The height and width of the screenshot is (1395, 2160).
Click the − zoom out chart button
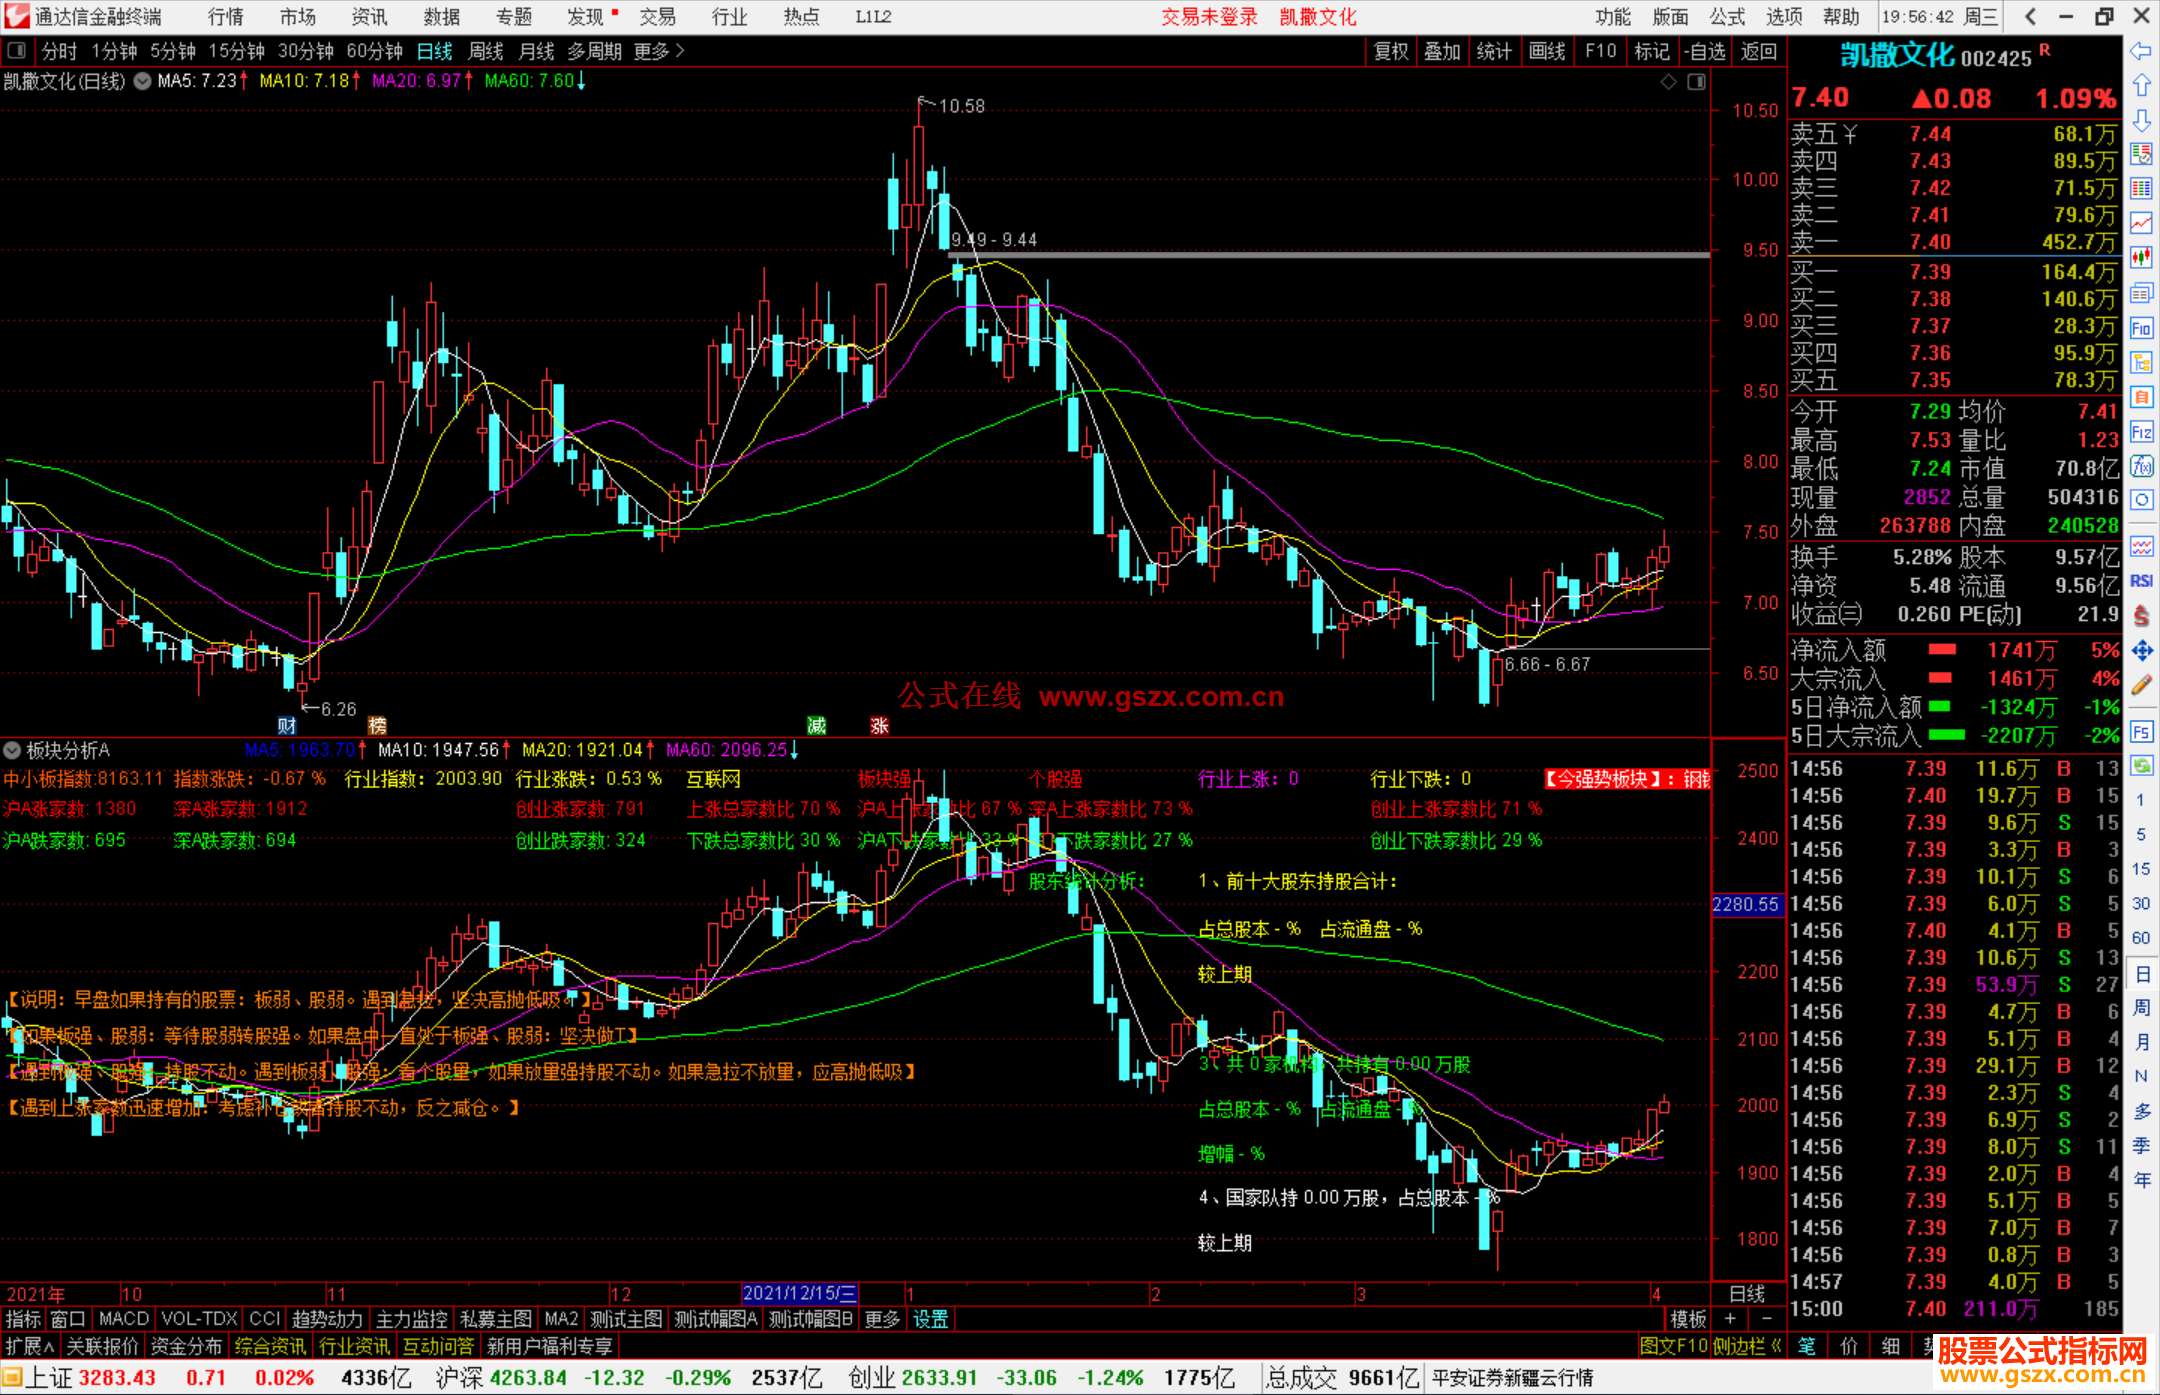tap(1767, 1319)
